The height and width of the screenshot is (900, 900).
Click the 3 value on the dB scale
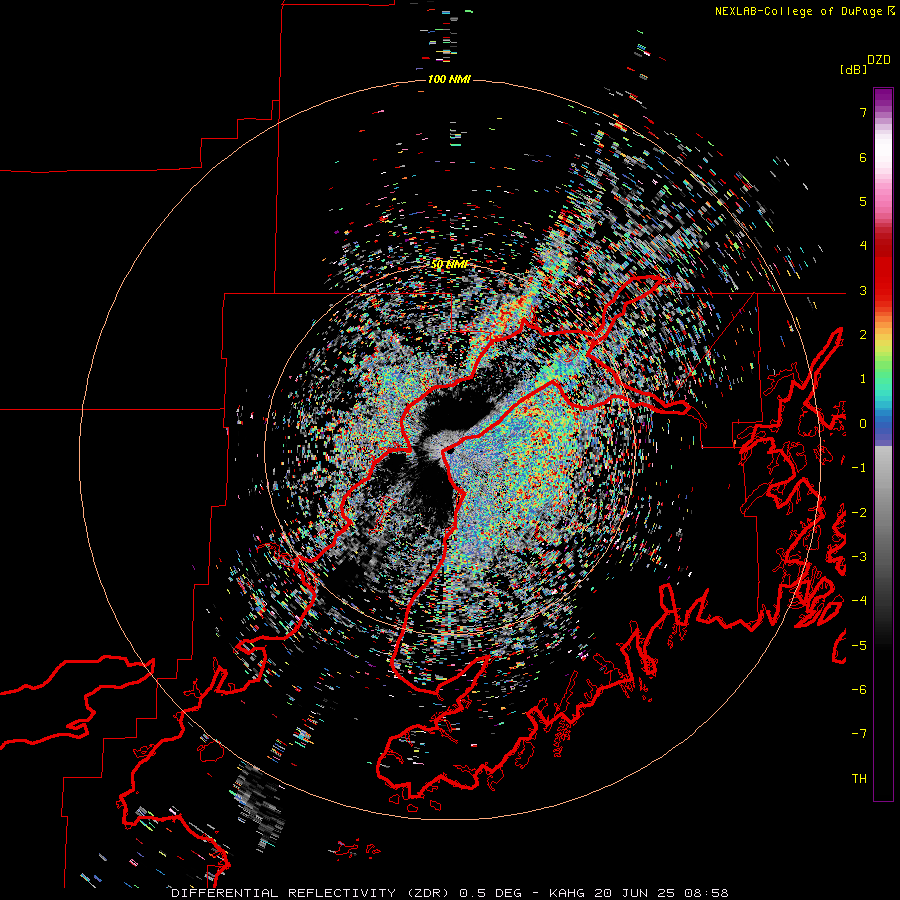[x=863, y=290]
